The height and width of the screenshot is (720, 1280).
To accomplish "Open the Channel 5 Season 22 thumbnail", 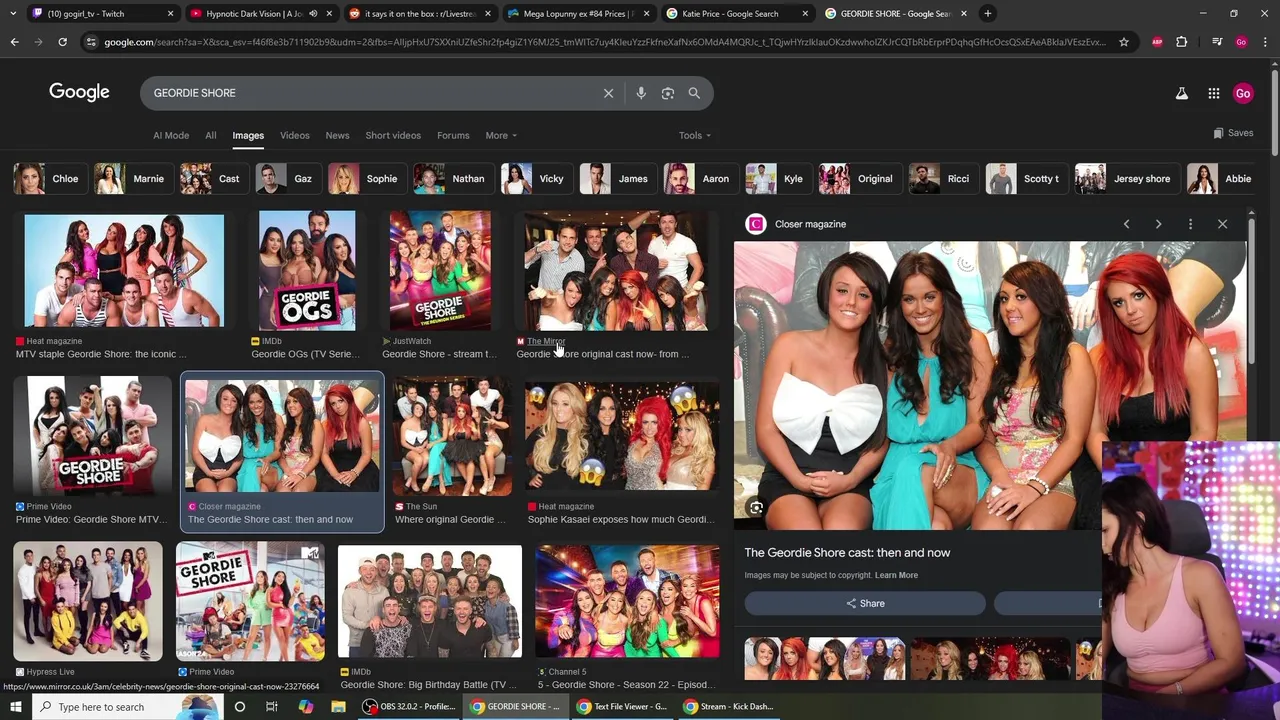I will tap(627, 601).
